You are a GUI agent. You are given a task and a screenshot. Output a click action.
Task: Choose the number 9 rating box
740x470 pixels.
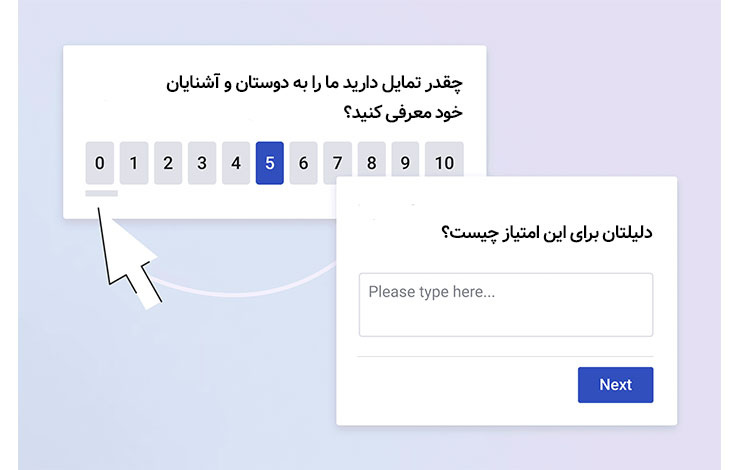[406, 163]
